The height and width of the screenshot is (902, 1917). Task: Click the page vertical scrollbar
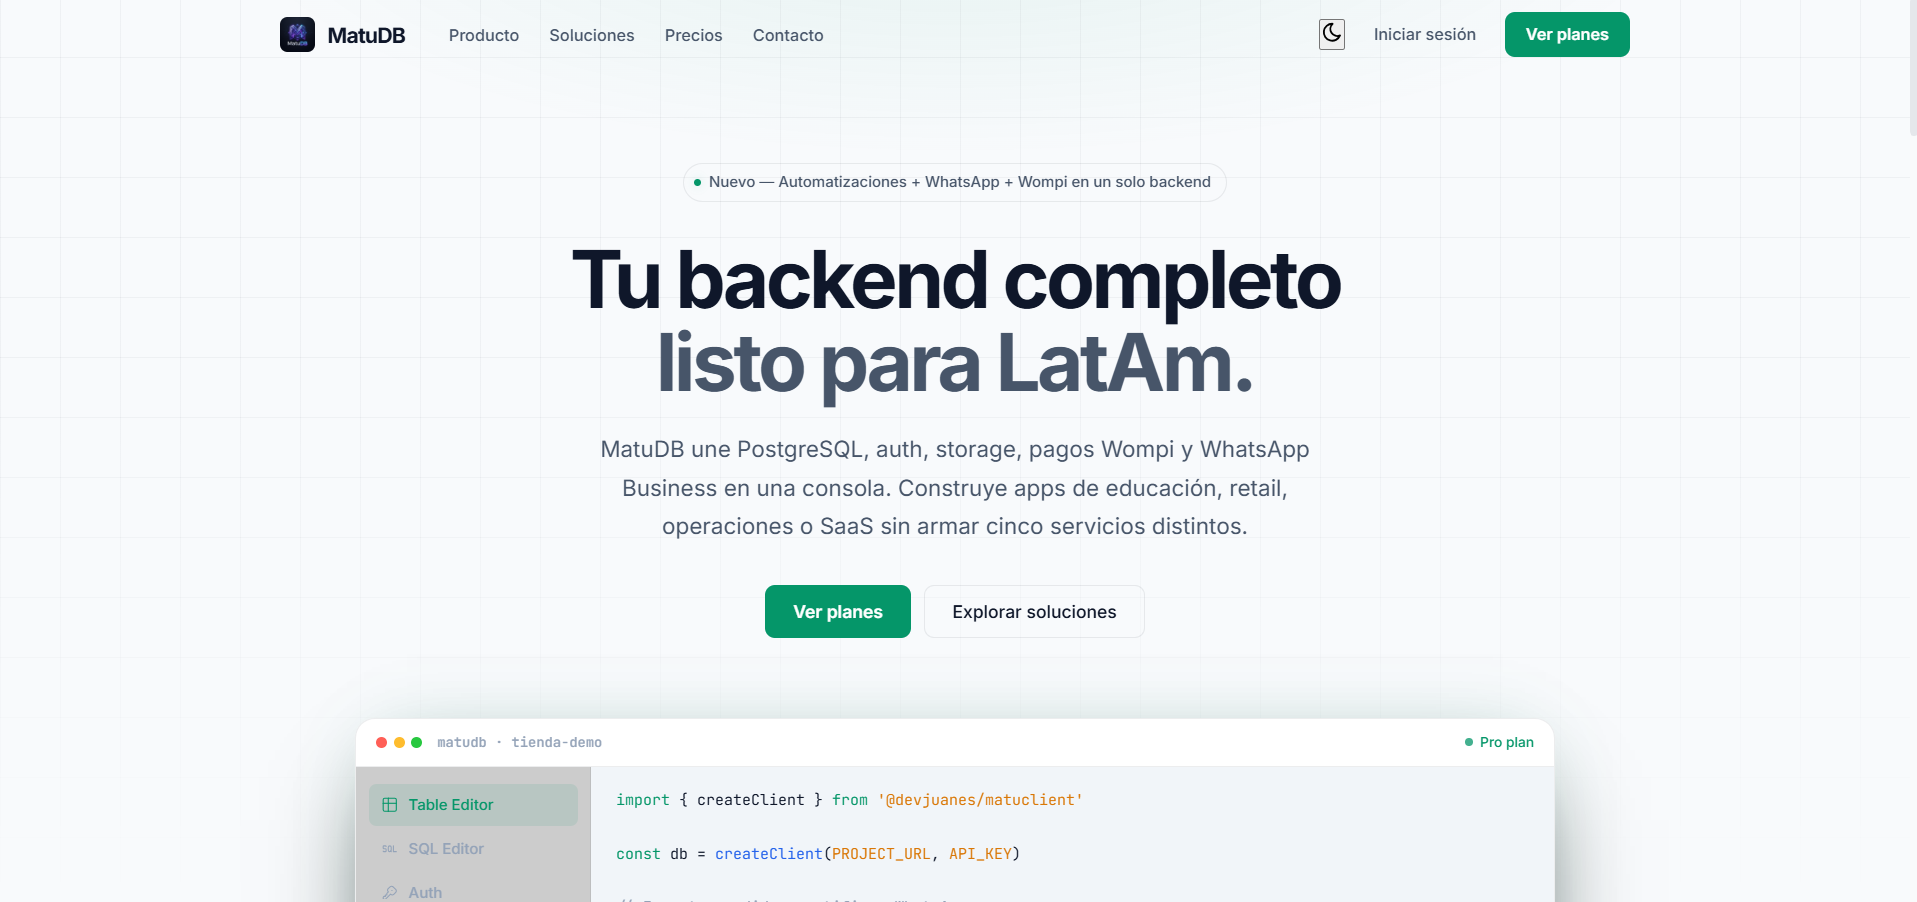coord(1912,70)
